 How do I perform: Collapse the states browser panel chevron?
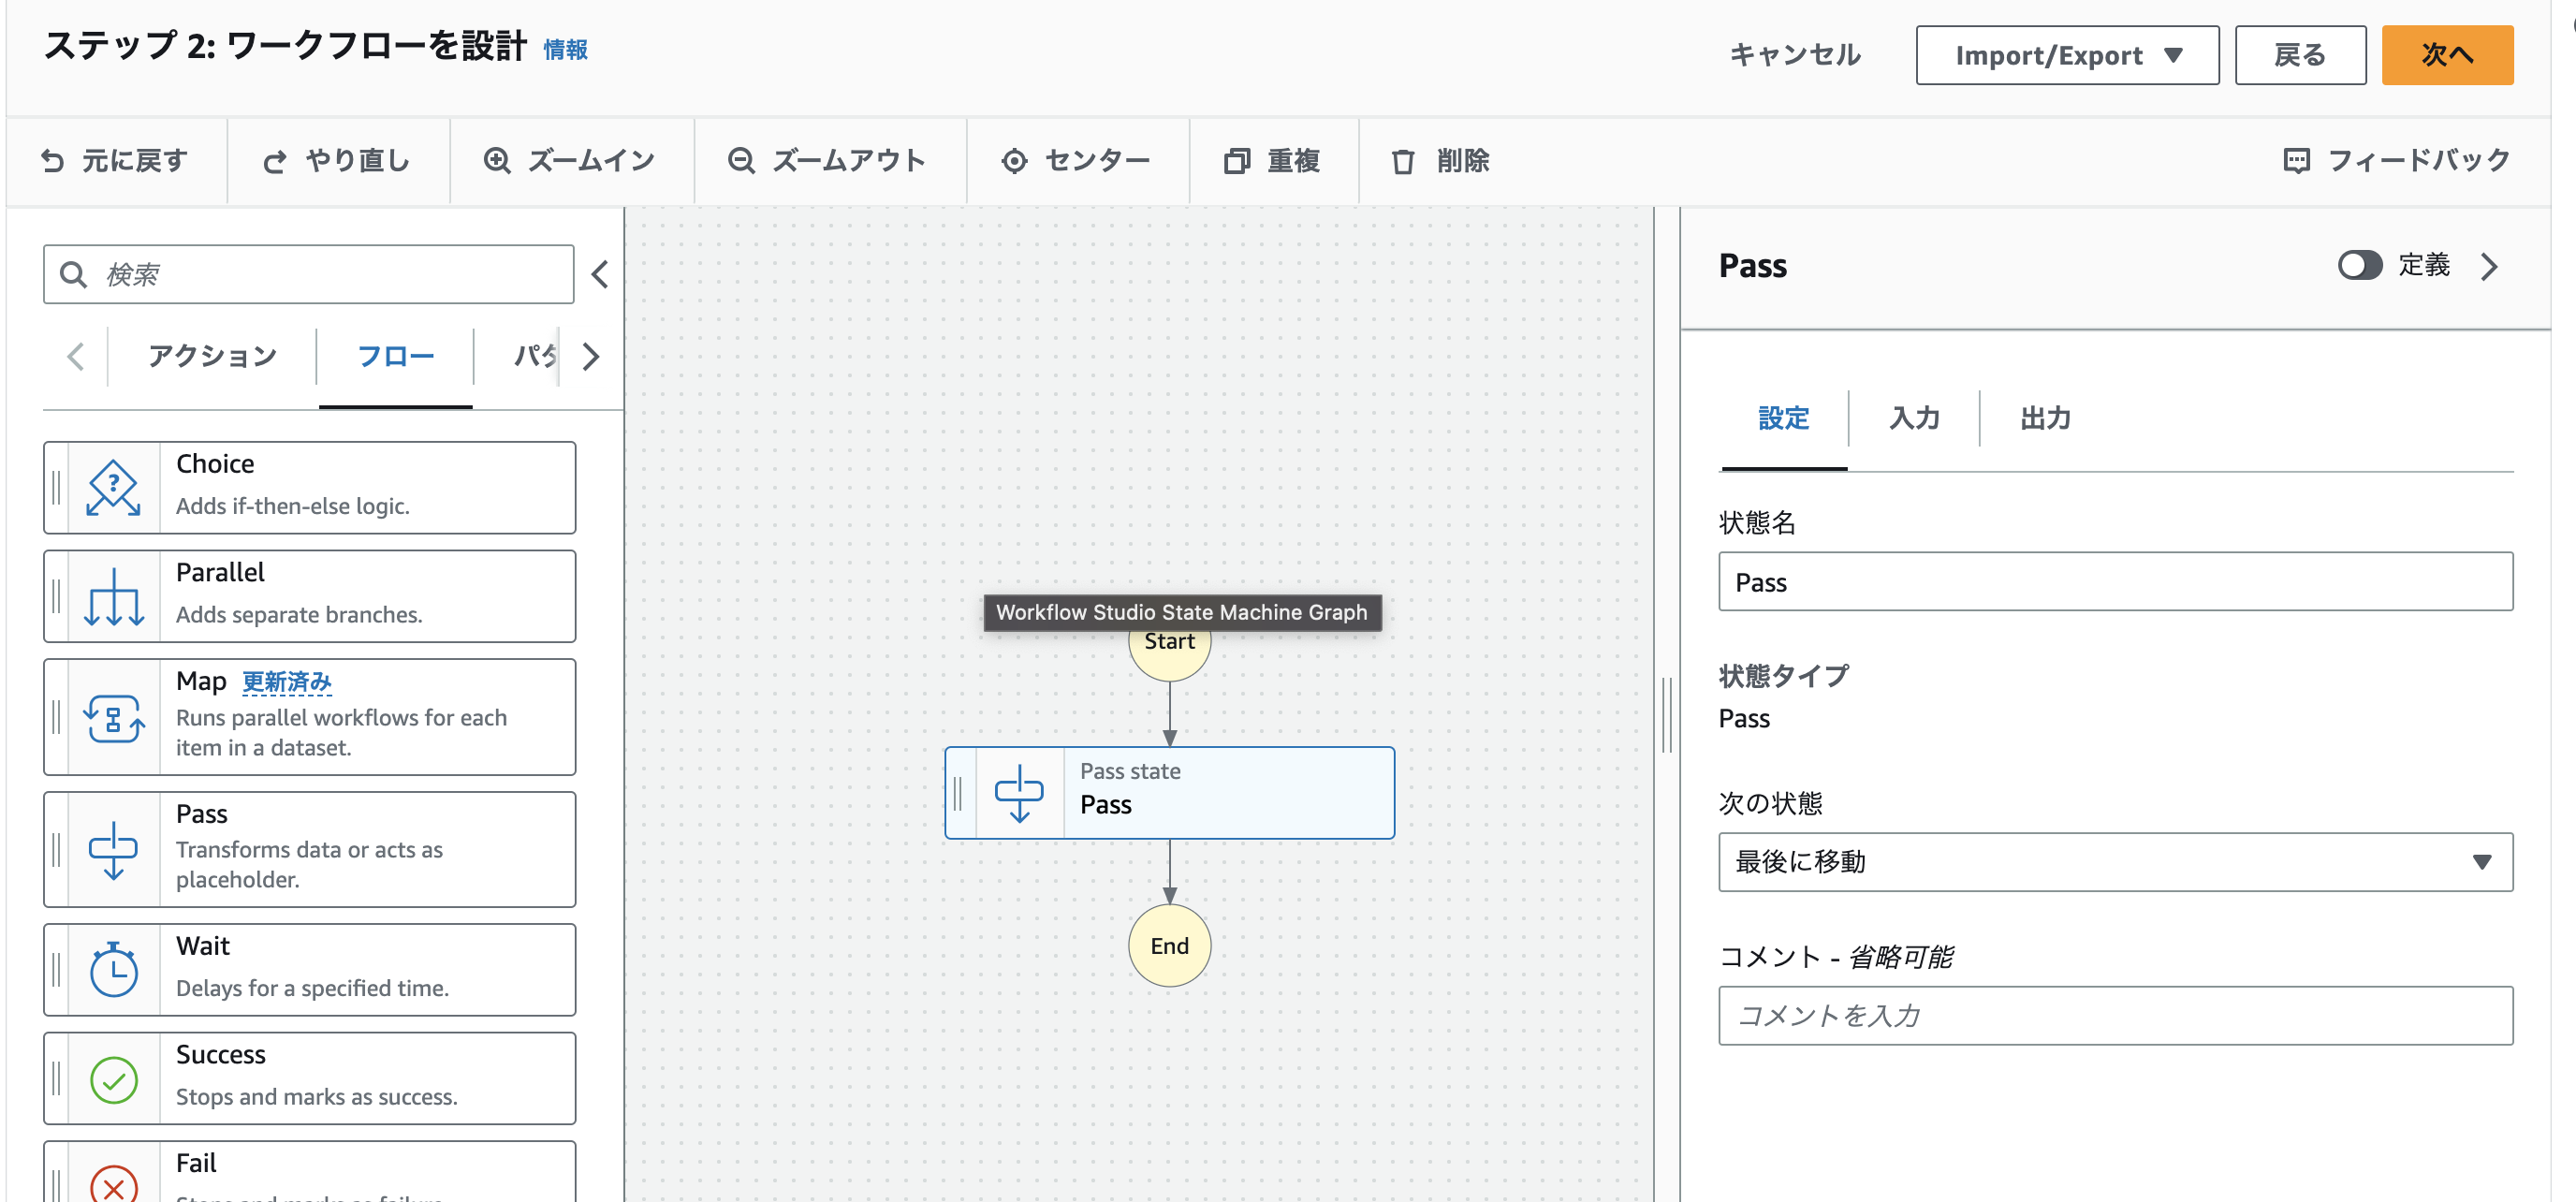pyautogui.click(x=600, y=274)
